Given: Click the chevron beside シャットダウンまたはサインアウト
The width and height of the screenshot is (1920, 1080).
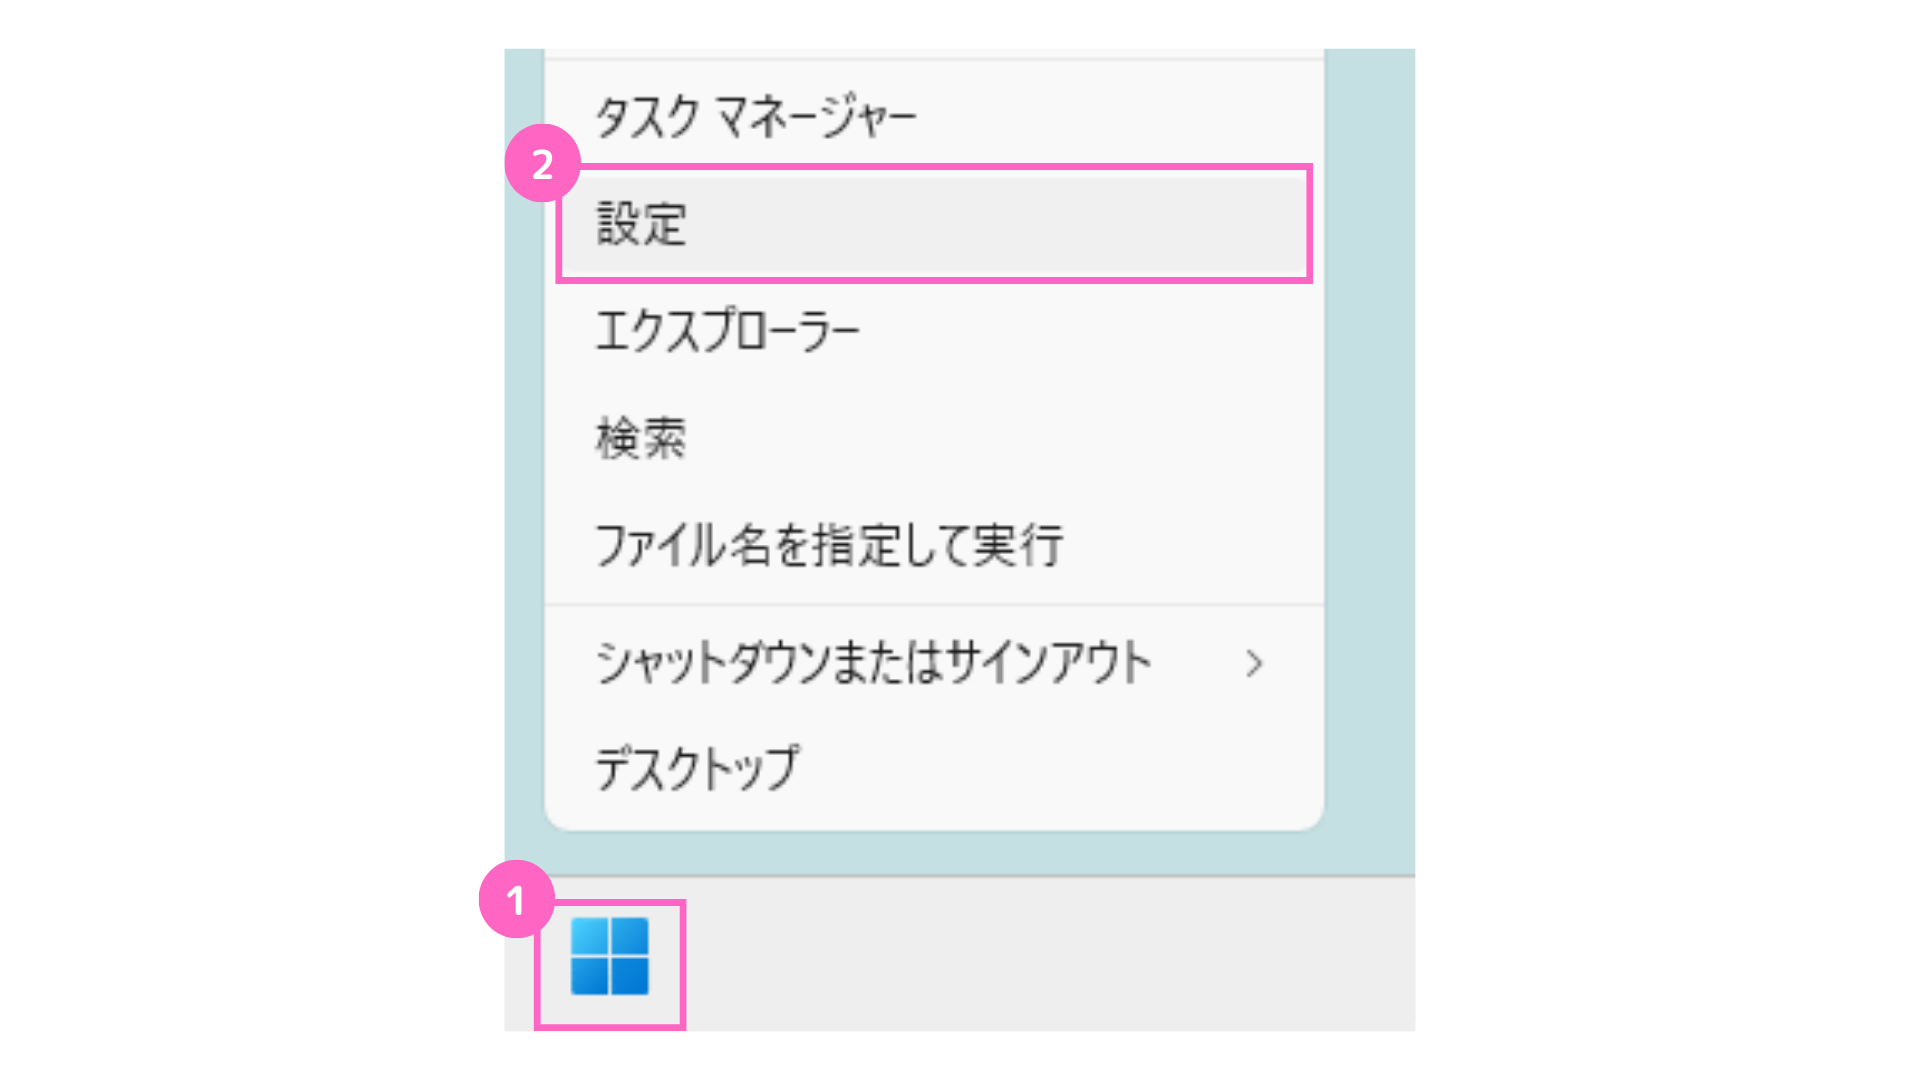Looking at the screenshot, I should click(1254, 663).
